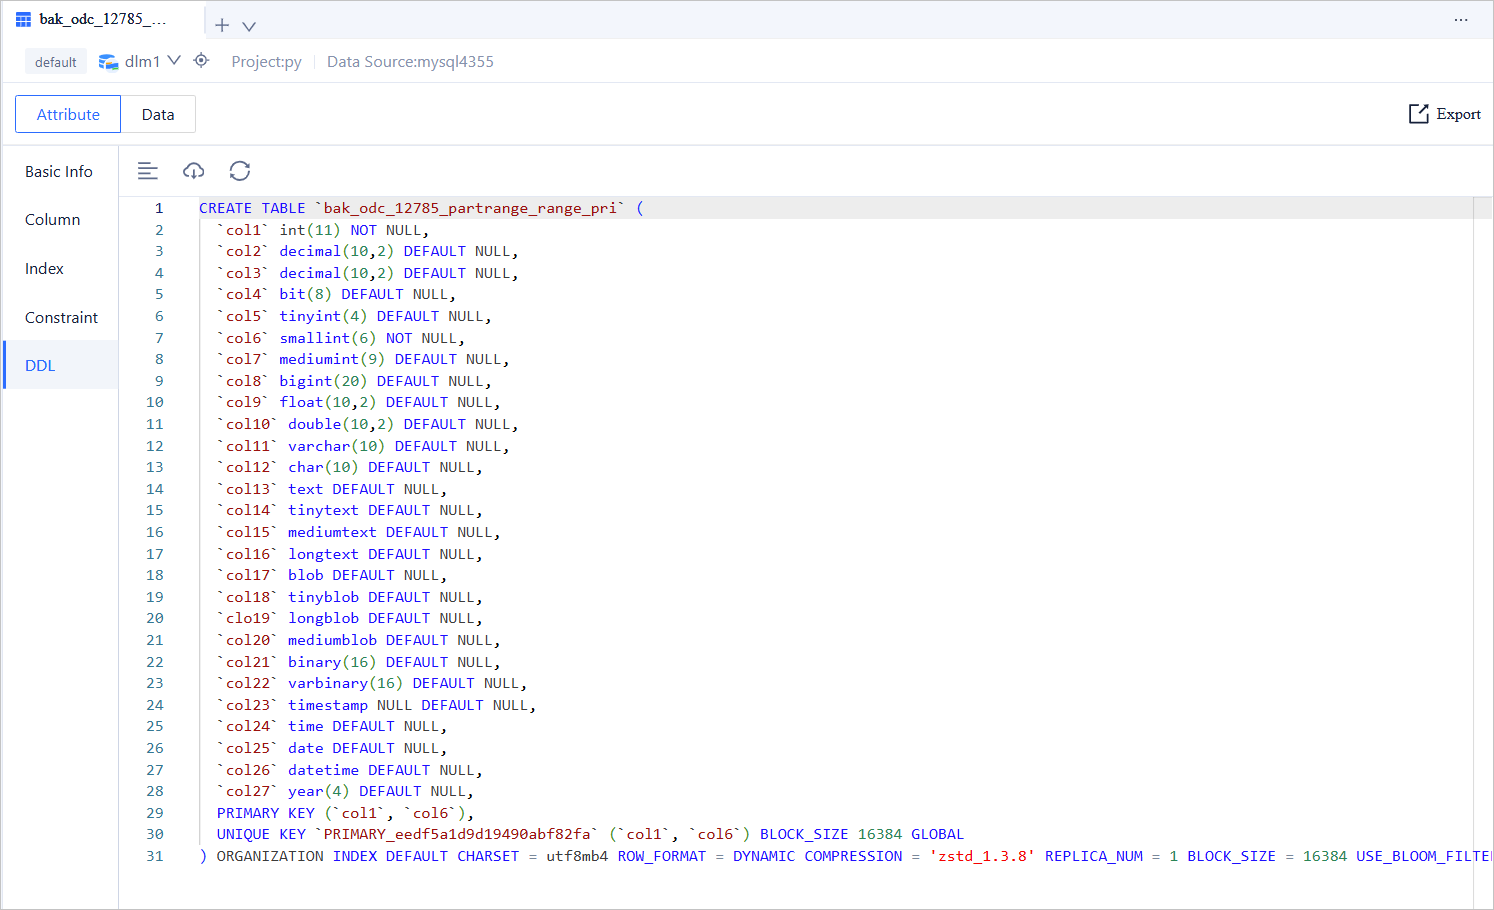
Task: Click the format DDL icon
Action: (148, 171)
